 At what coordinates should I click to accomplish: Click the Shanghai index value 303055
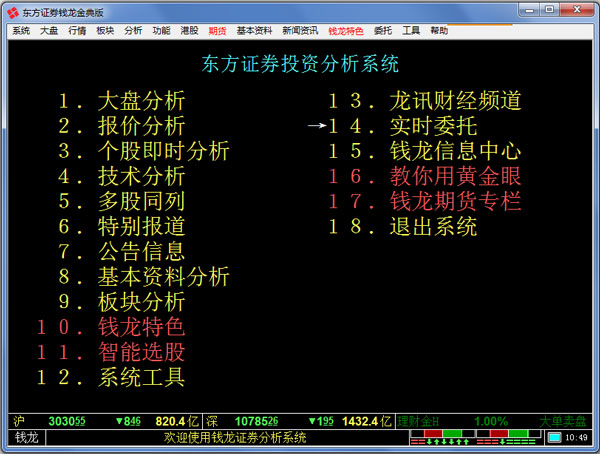[x=67, y=421]
